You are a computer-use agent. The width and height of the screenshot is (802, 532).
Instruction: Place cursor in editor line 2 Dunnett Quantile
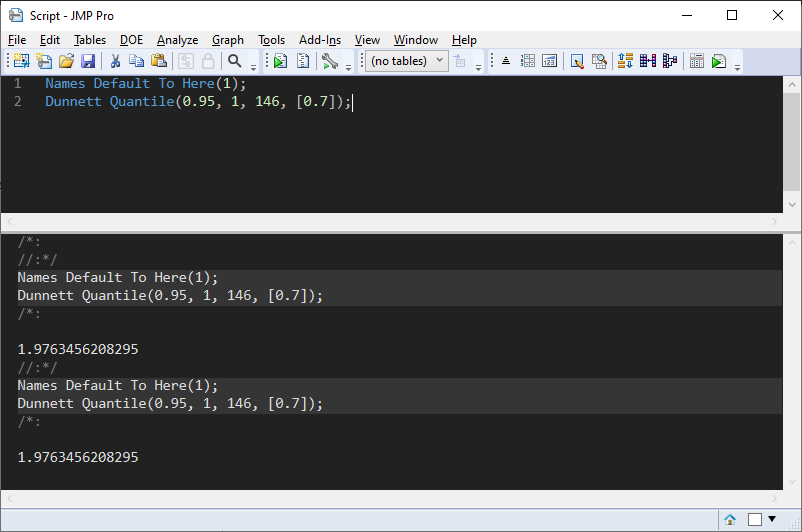[198, 101]
